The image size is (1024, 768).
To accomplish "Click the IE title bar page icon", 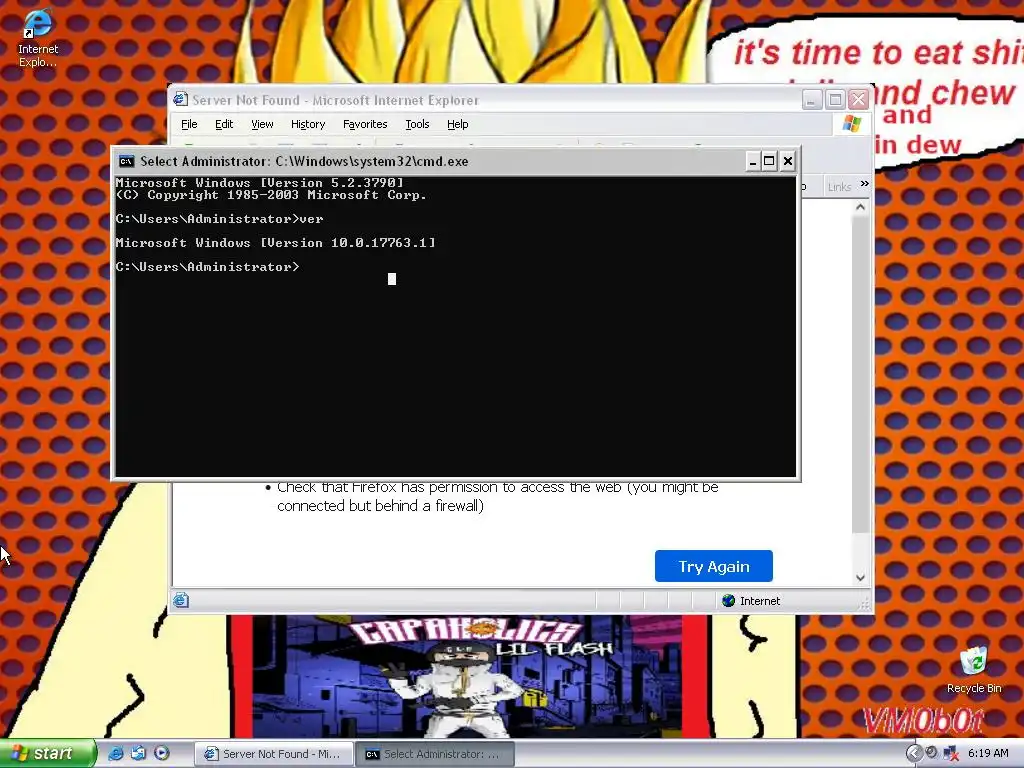I will (x=180, y=99).
